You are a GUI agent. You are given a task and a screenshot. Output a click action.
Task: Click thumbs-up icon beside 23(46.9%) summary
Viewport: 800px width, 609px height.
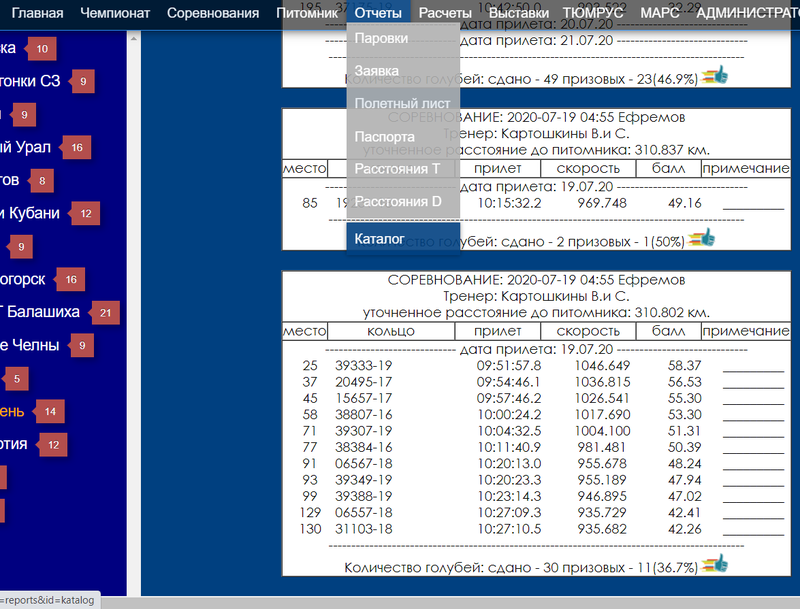point(715,75)
